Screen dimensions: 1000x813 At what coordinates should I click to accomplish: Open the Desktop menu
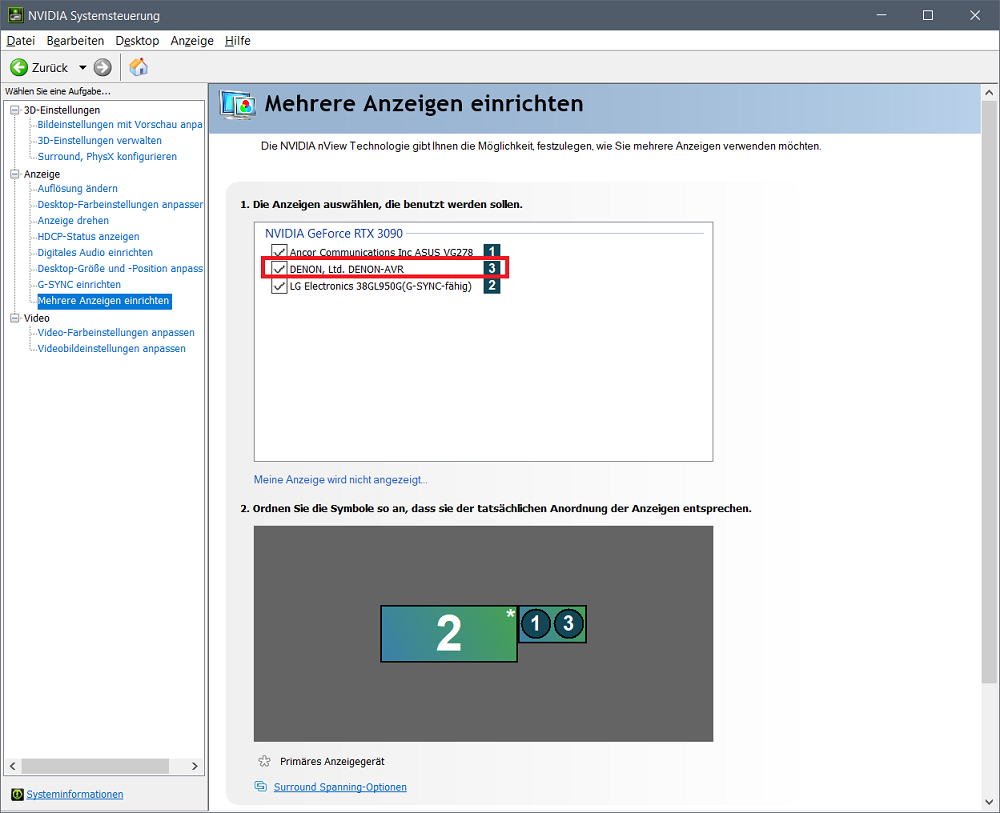137,40
